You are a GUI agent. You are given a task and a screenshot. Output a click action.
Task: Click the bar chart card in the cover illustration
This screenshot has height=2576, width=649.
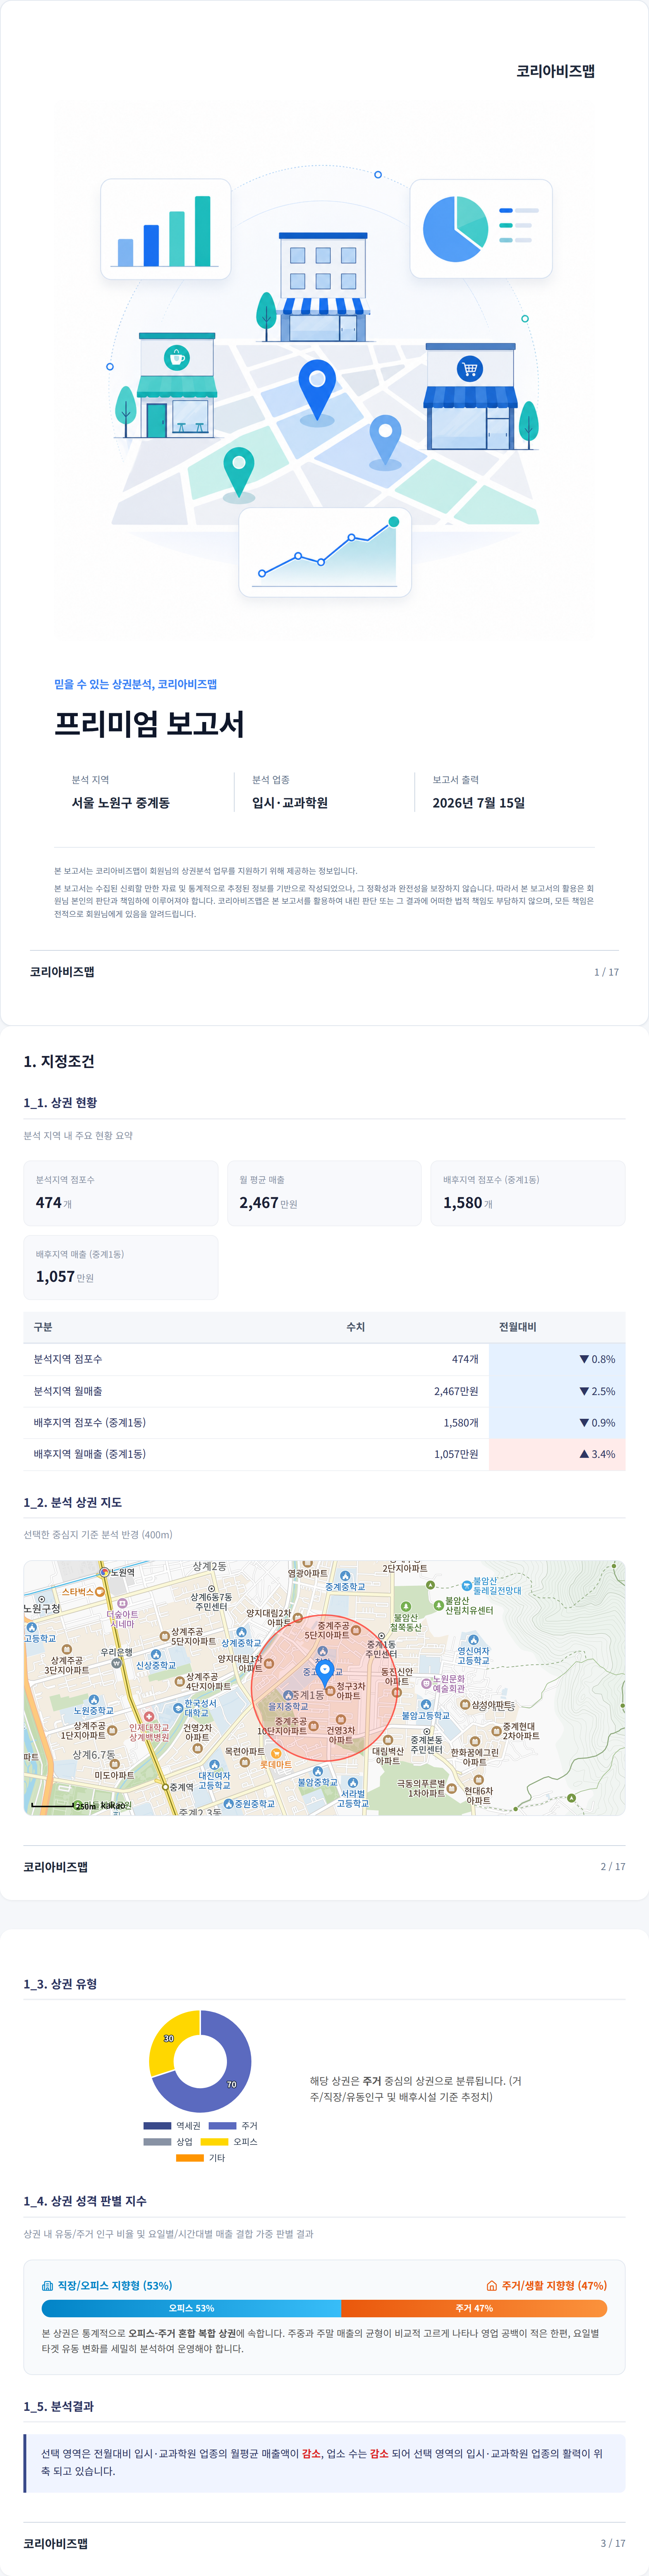coord(166,229)
